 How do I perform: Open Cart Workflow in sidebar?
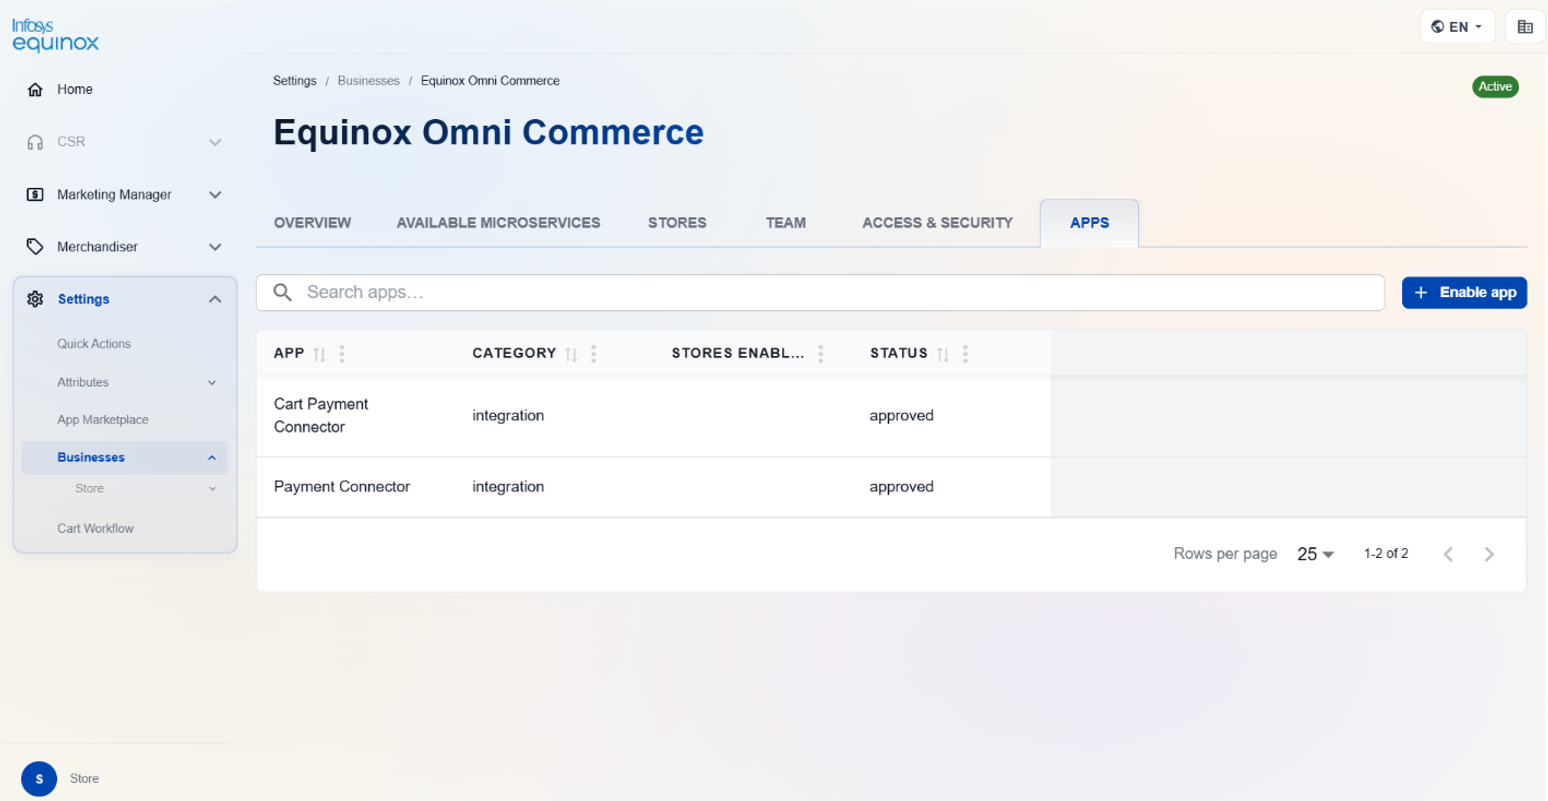pos(95,529)
